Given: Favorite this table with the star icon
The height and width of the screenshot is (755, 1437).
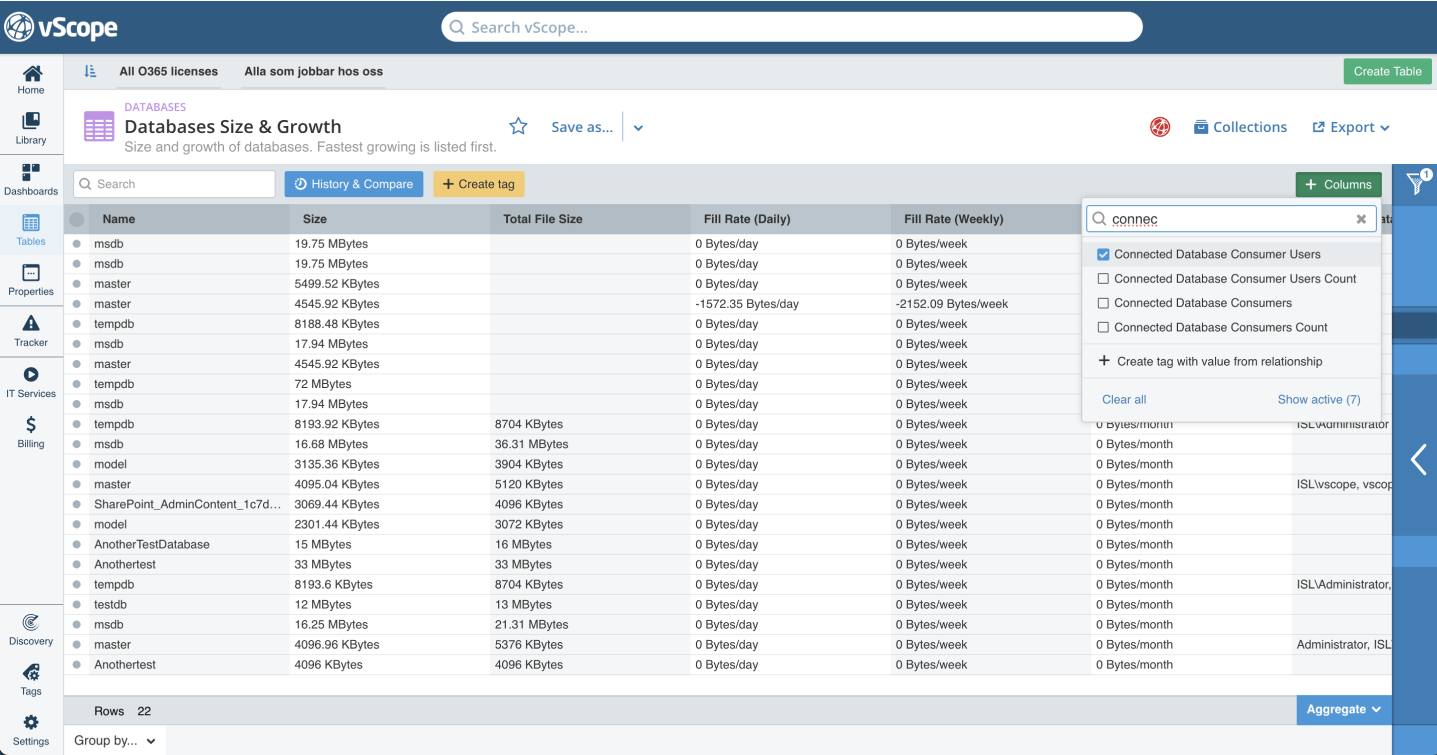Looking at the screenshot, I should (518, 126).
